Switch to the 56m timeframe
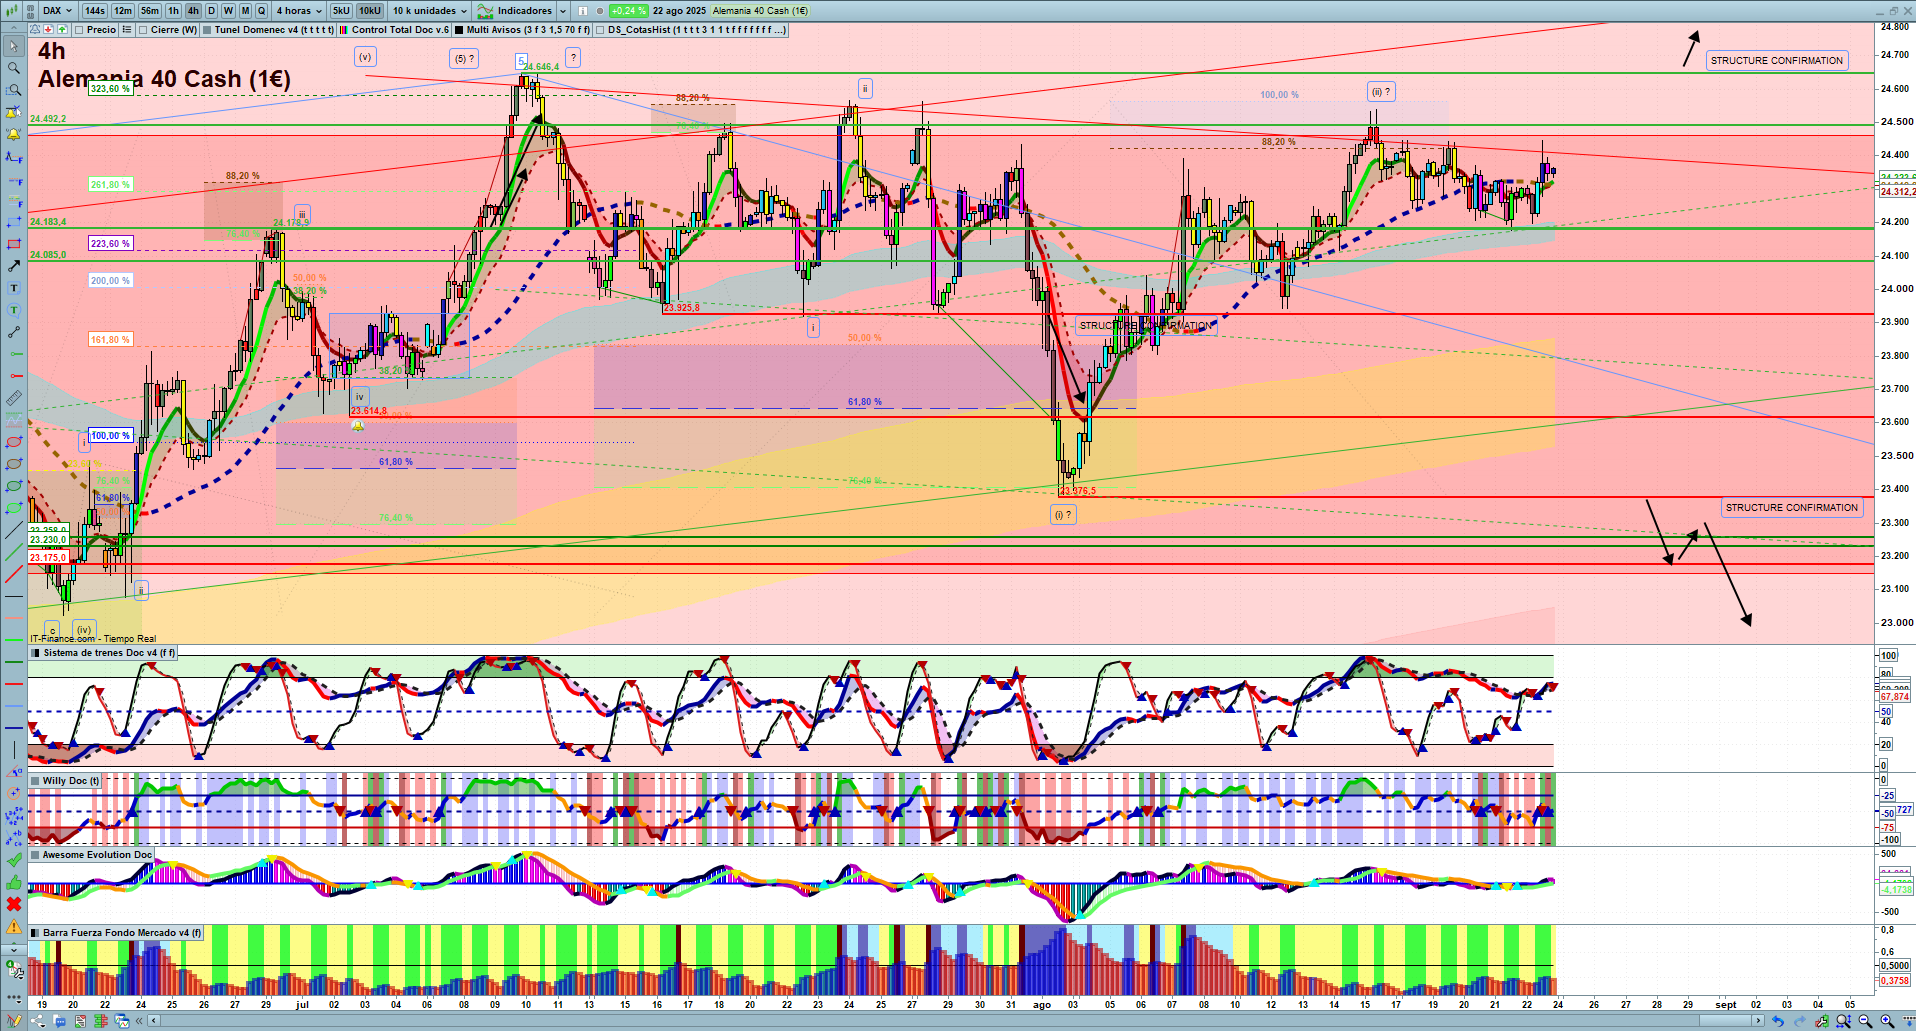Viewport: 1916px width, 1031px height. click(x=150, y=11)
